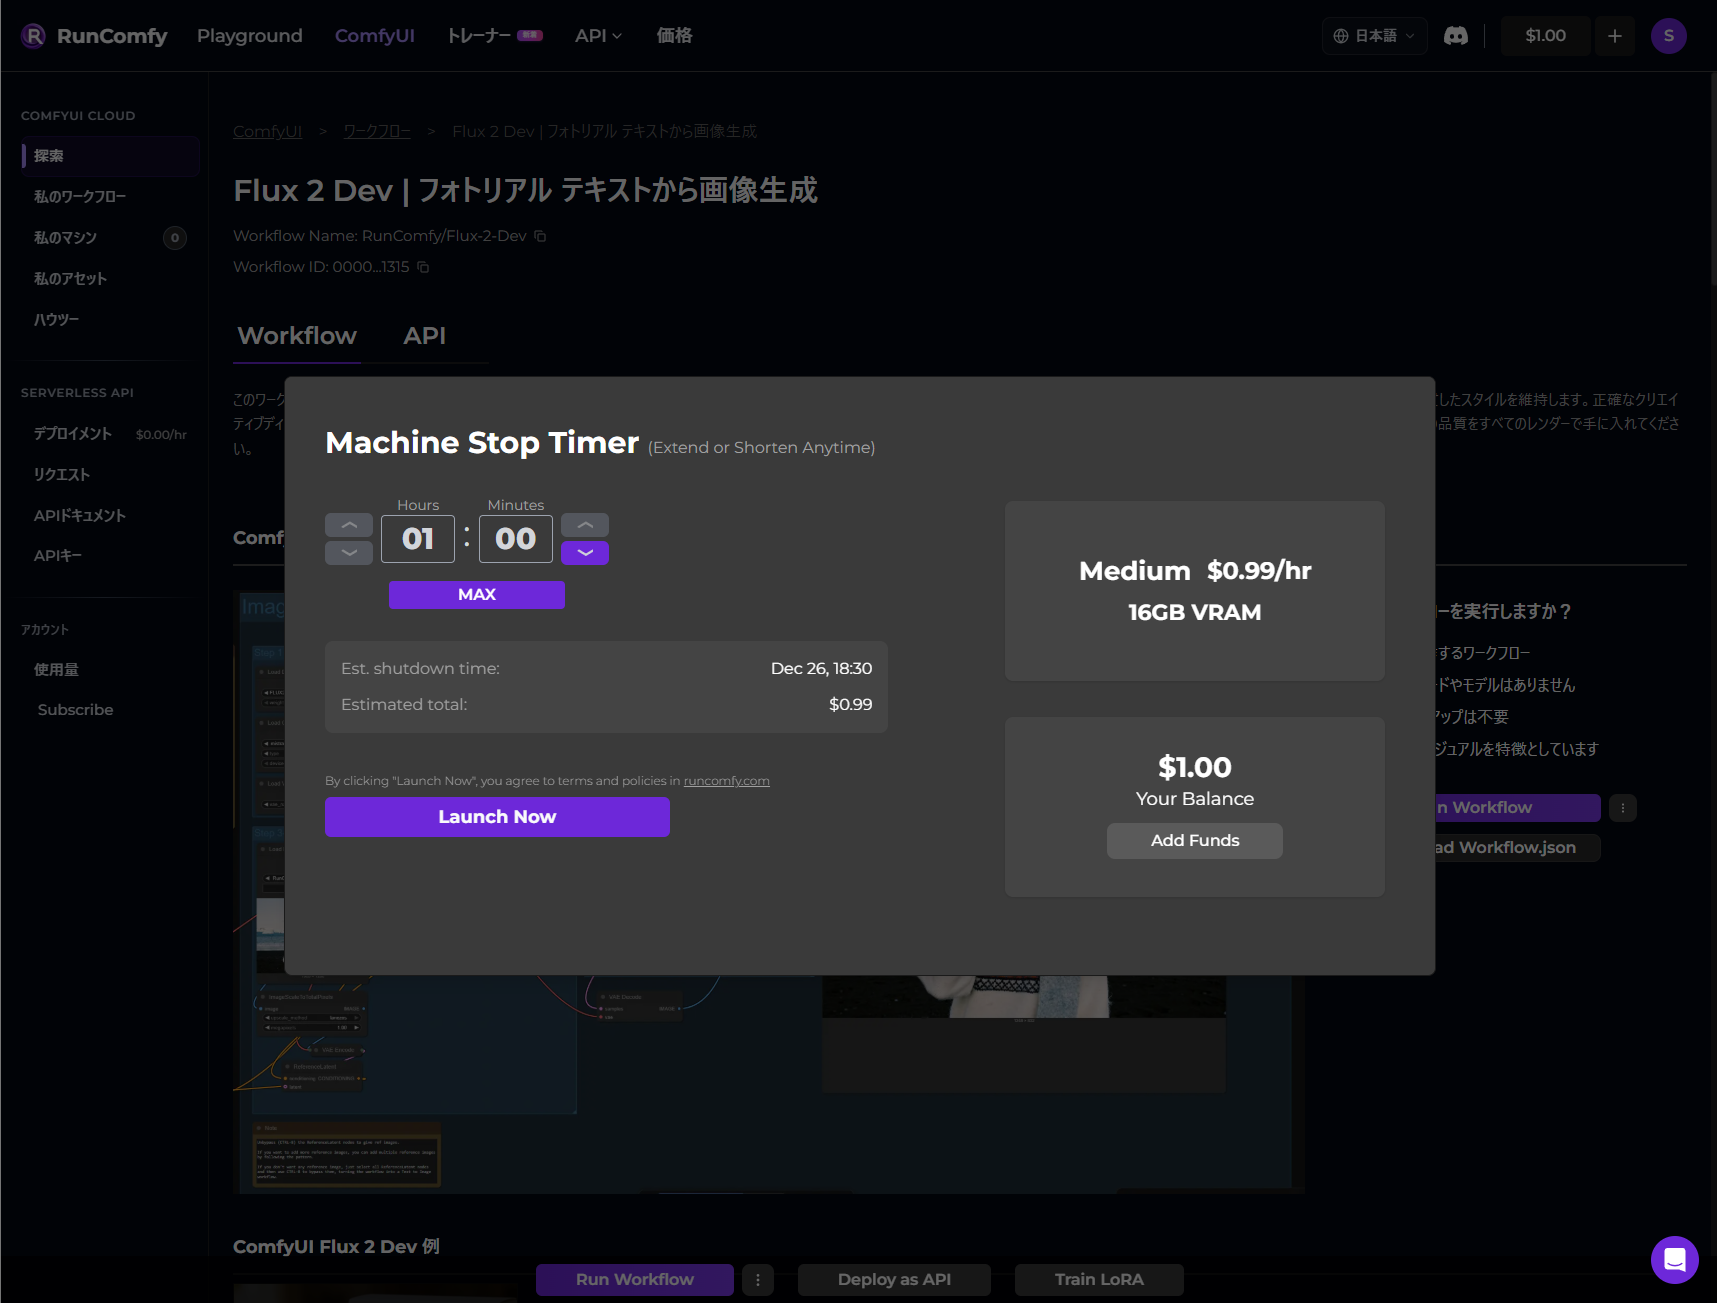Switch to the API tab
The width and height of the screenshot is (1717, 1303).
(x=424, y=336)
